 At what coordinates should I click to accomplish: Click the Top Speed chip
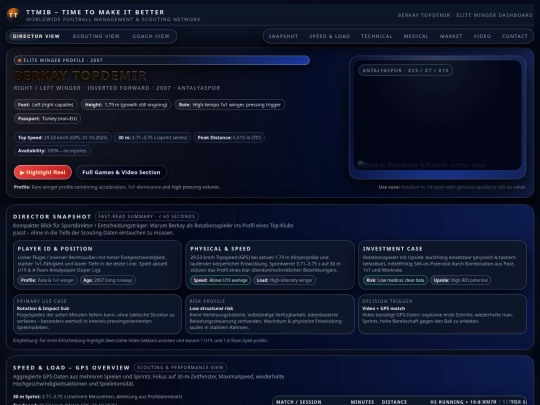tap(62, 137)
